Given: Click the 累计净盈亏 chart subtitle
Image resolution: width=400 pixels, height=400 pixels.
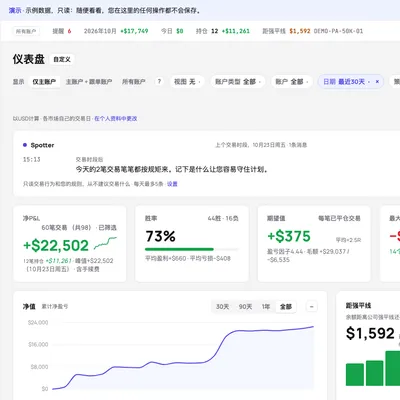Looking at the screenshot, I should 55,307.
